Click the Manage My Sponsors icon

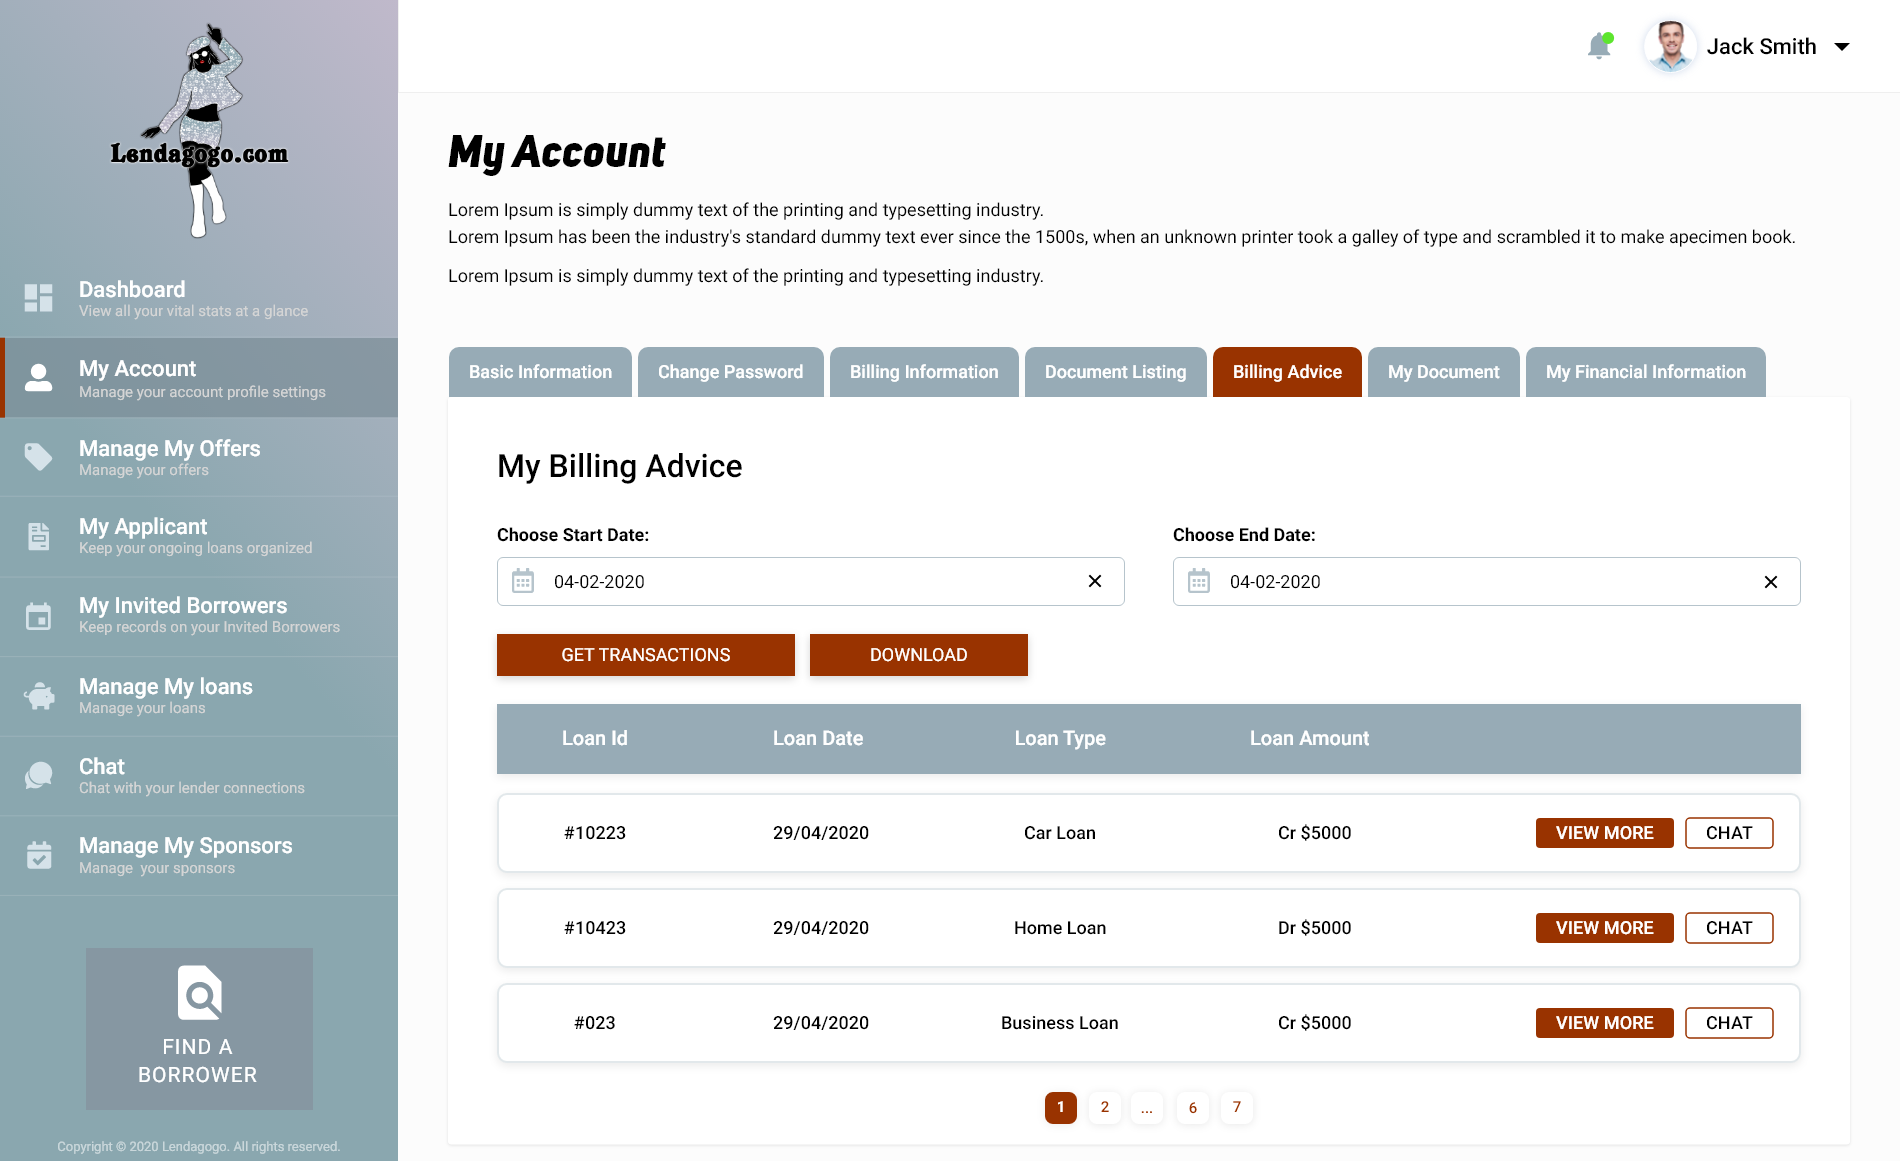pos(39,855)
